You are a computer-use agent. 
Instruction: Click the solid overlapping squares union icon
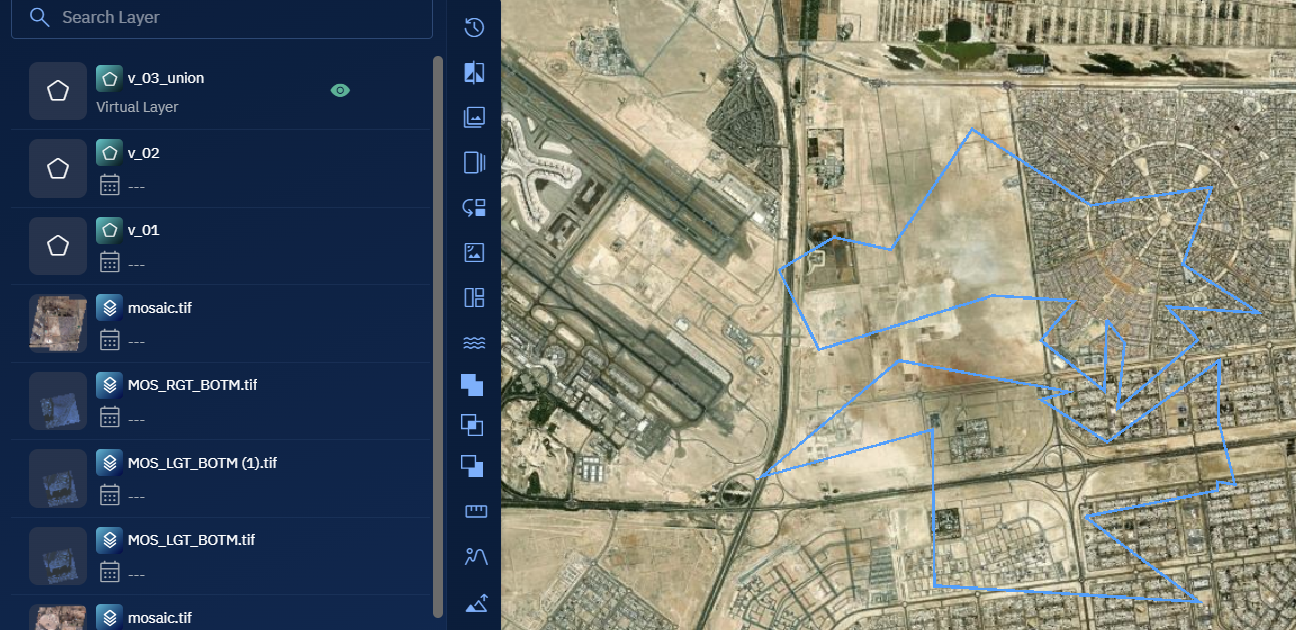[x=472, y=384]
